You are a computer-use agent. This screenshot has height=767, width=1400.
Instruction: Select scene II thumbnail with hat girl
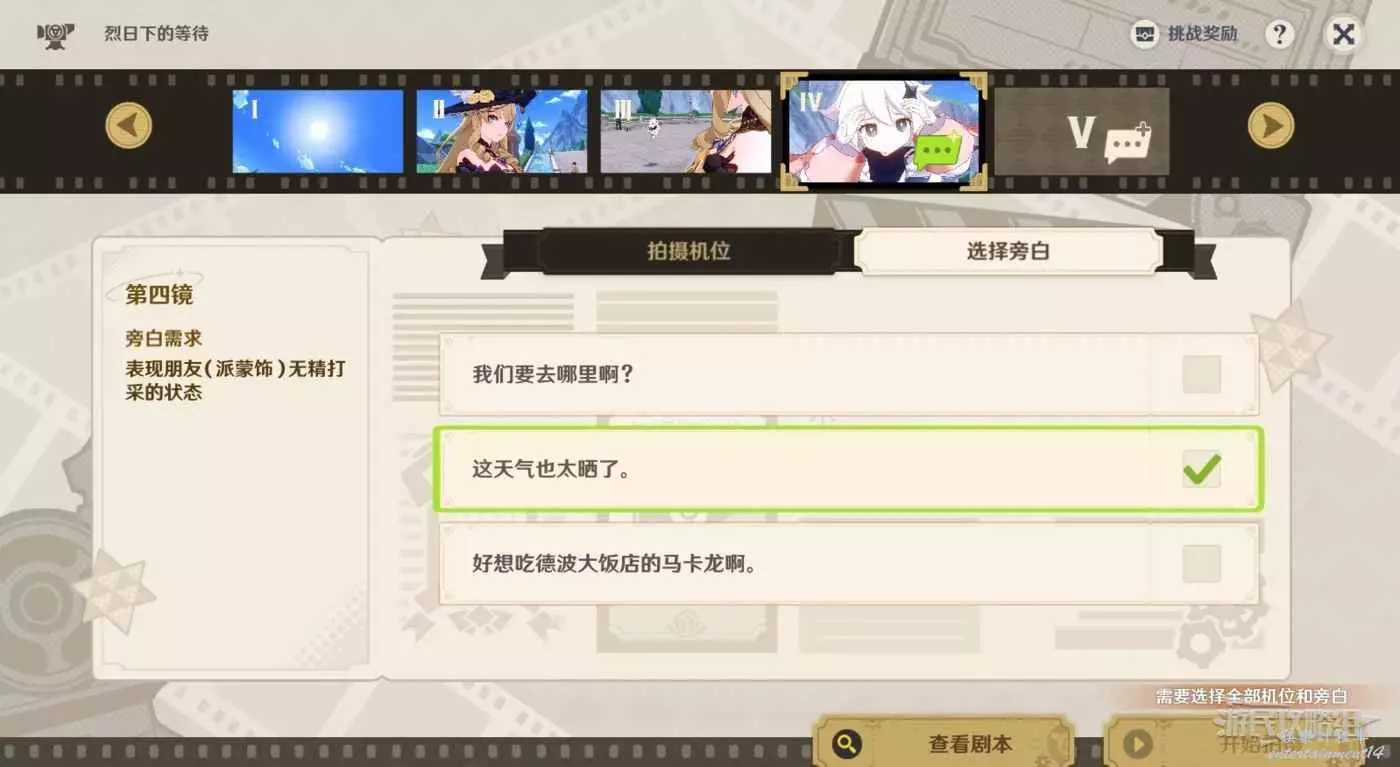pos(502,131)
